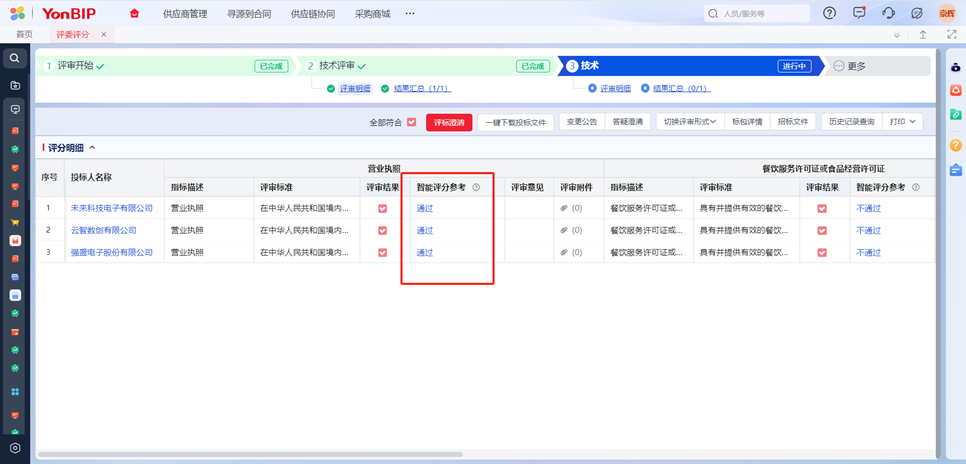Click the customer service headset icon
Screen dimensions: 966x464
[x=888, y=13]
